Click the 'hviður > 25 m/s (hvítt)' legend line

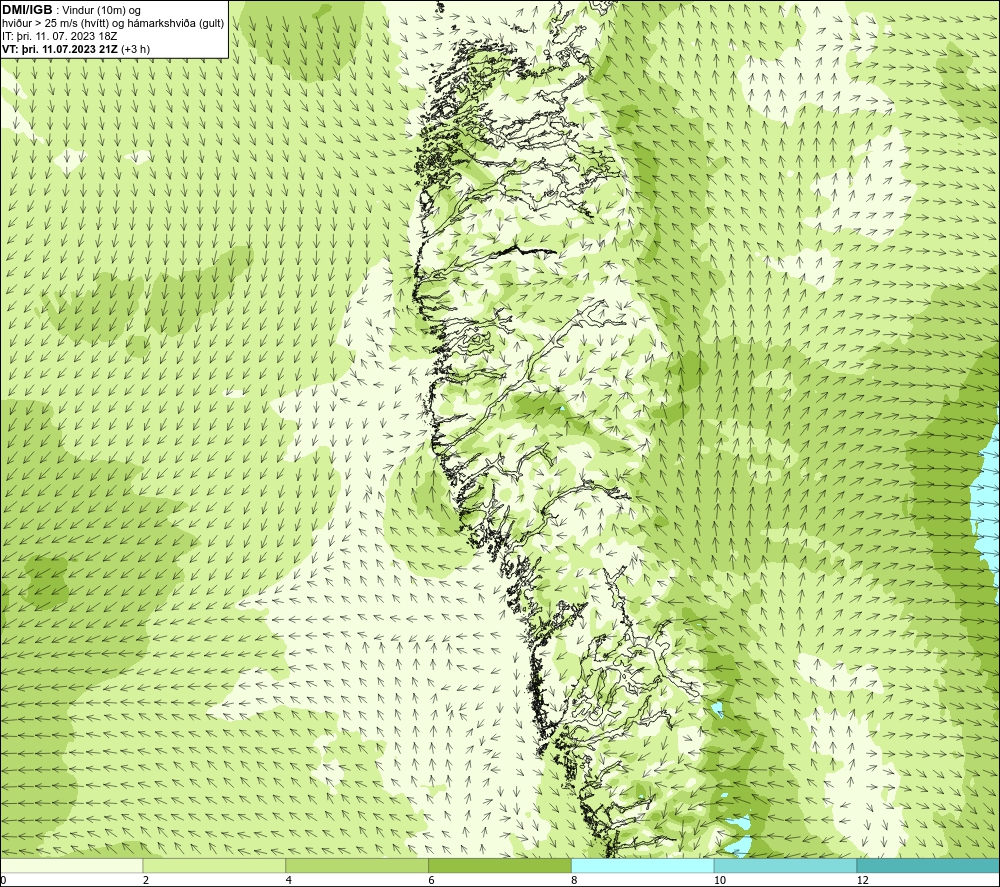(113, 24)
